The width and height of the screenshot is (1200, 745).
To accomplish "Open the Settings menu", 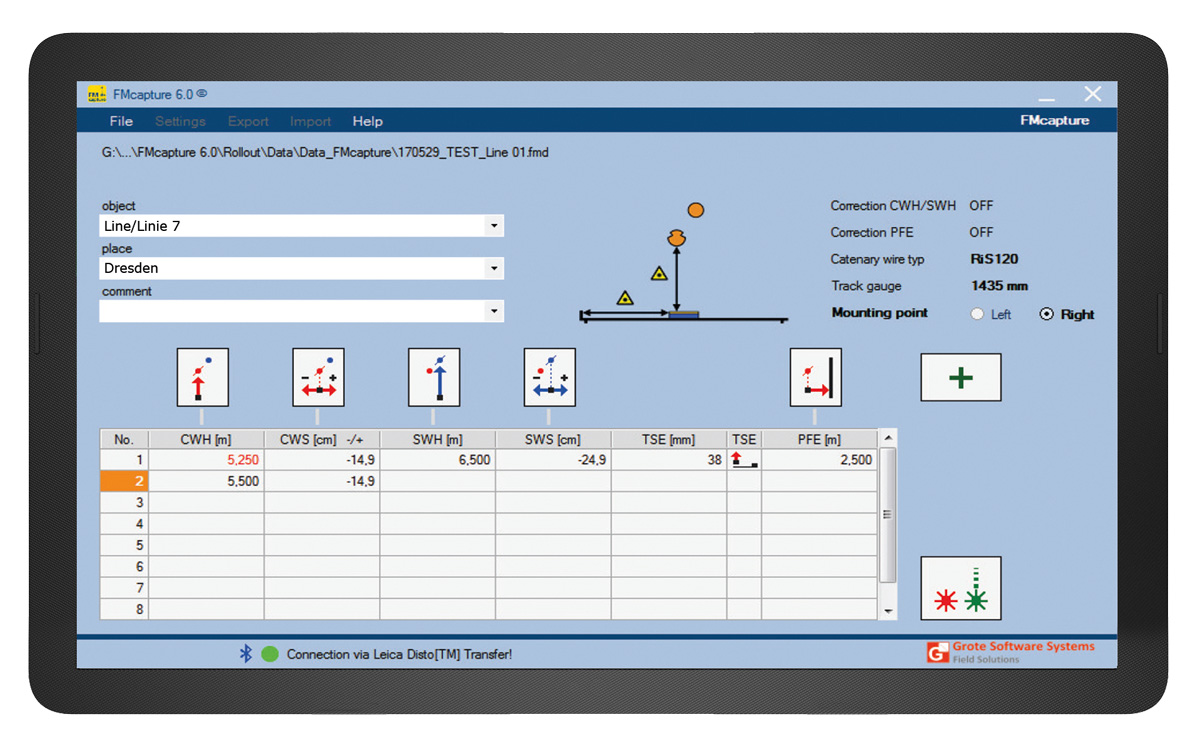I will pyautogui.click(x=180, y=121).
